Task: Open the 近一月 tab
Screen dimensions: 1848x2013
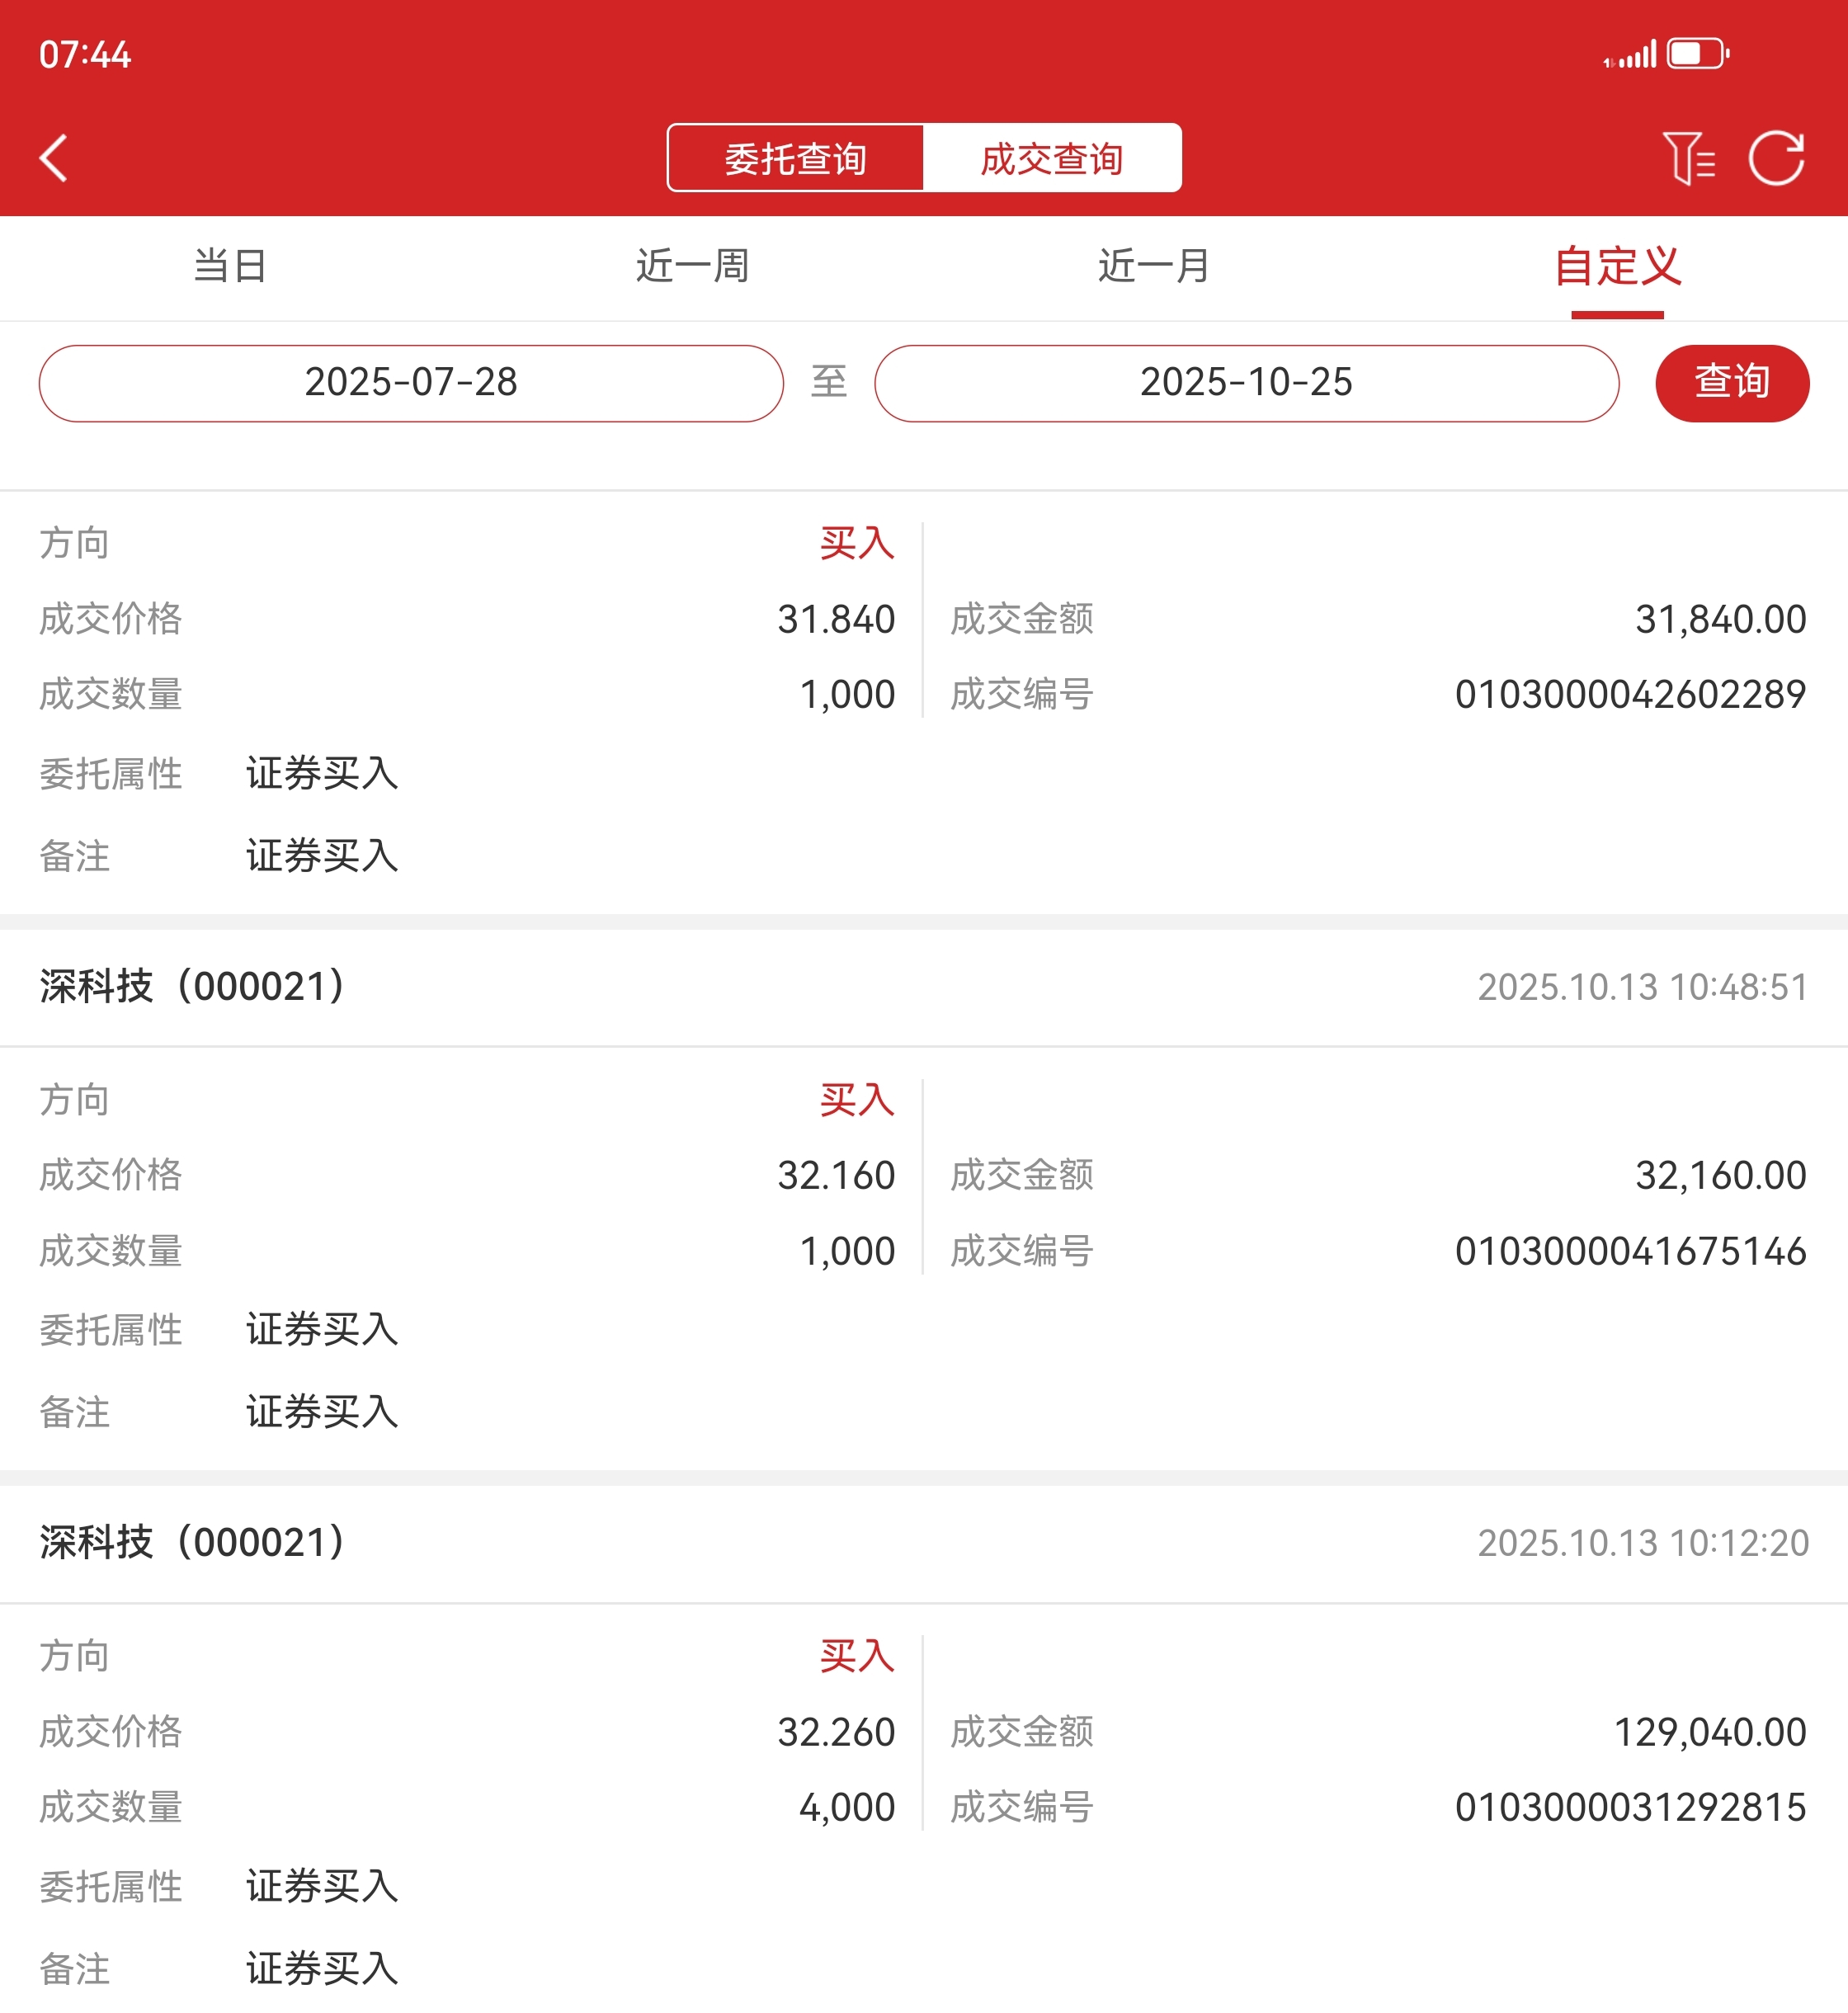Action: click(x=1154, y=266)
